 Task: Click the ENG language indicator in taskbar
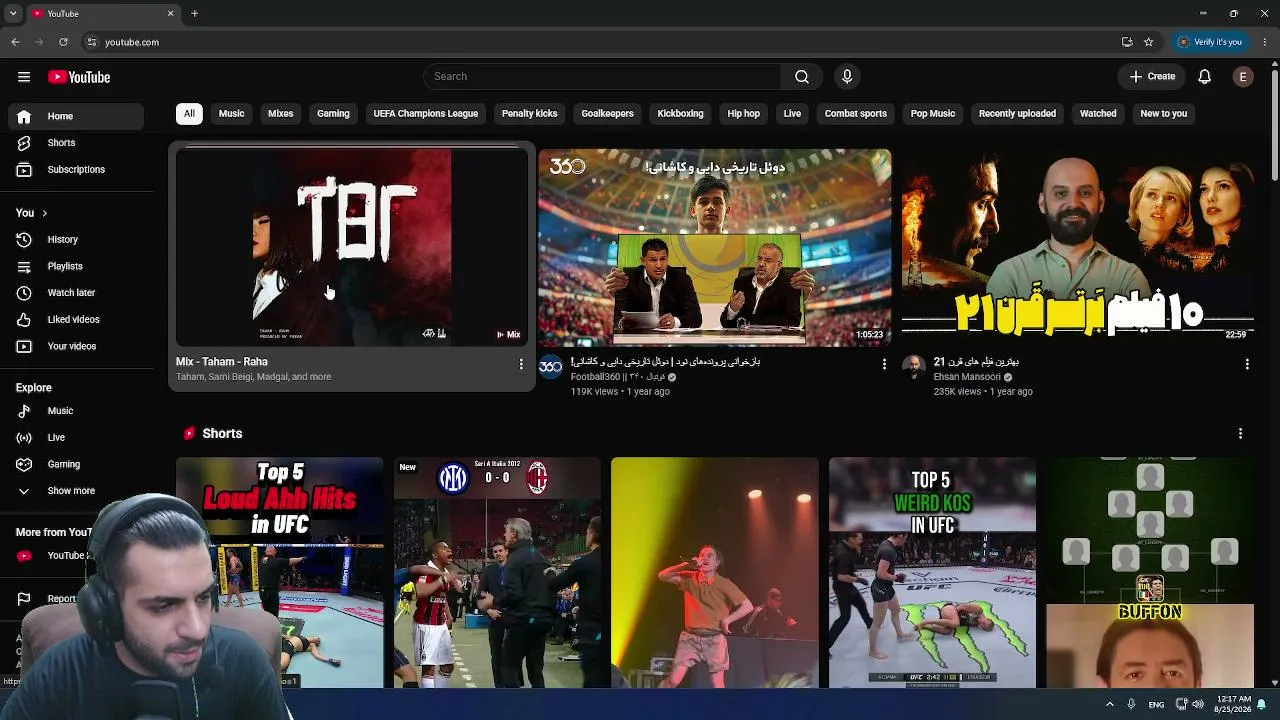tap(1156, 705)
